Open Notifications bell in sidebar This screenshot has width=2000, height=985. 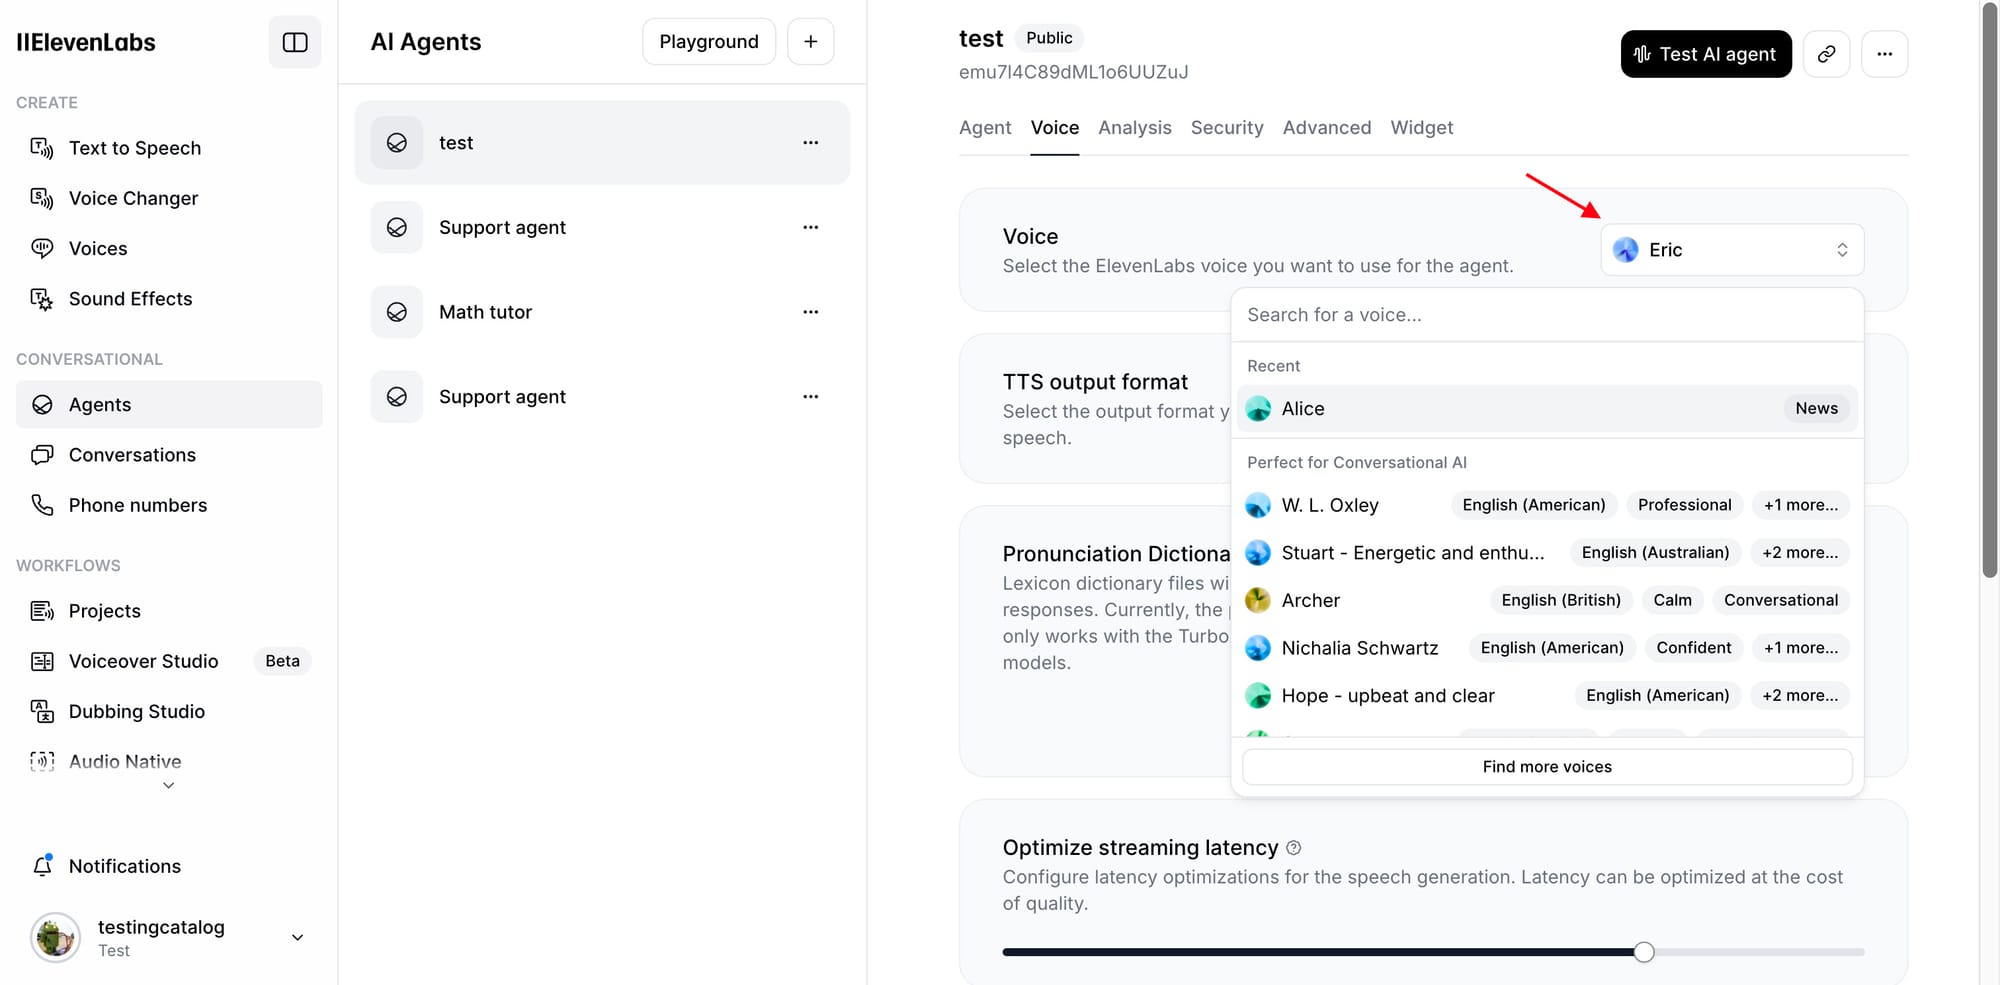(x=43, y=866)
